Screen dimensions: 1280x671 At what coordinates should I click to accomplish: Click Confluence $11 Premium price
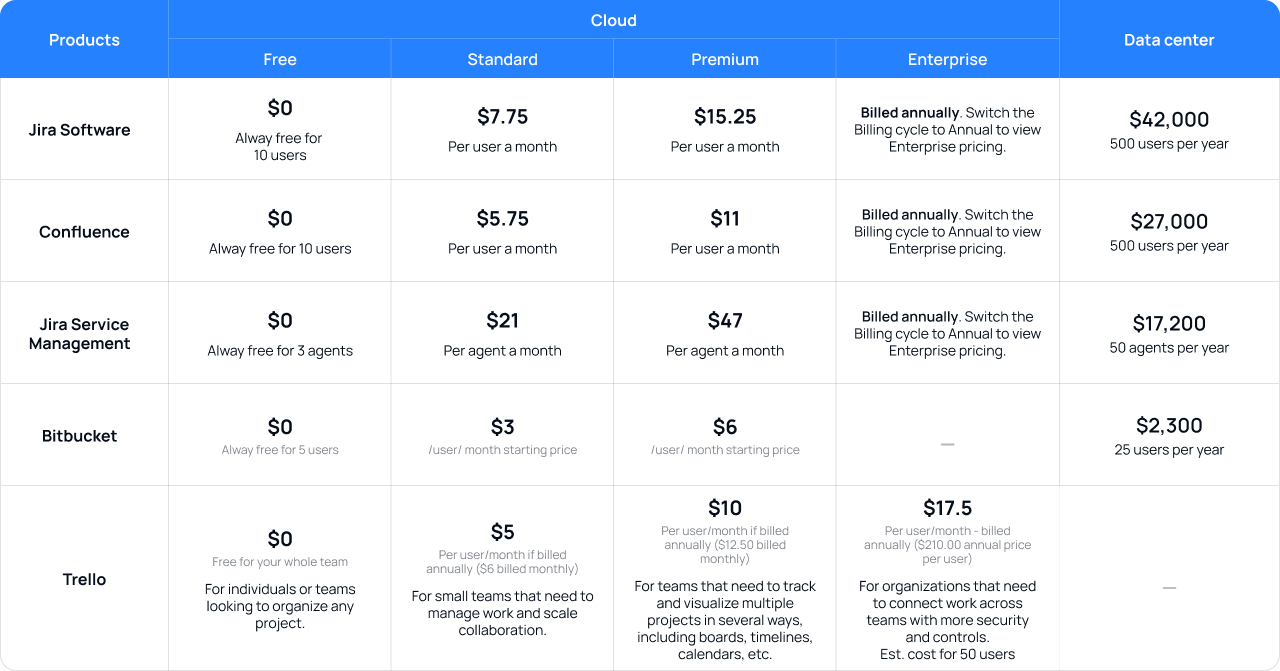[x=725, y=219]
